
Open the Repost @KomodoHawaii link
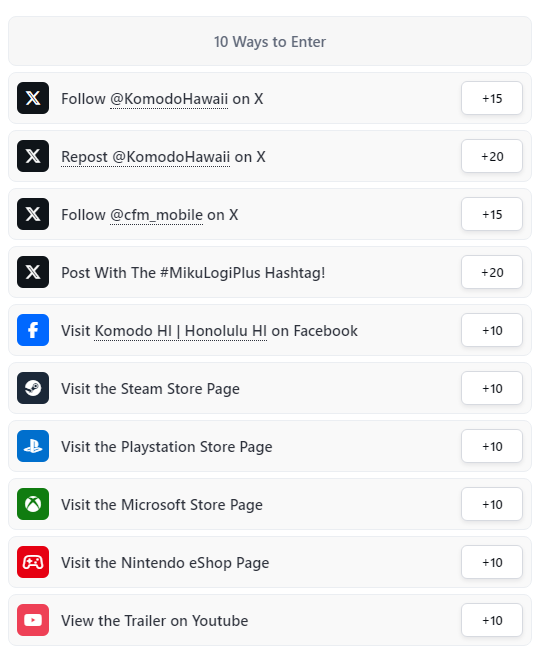(x=145, y=157)
